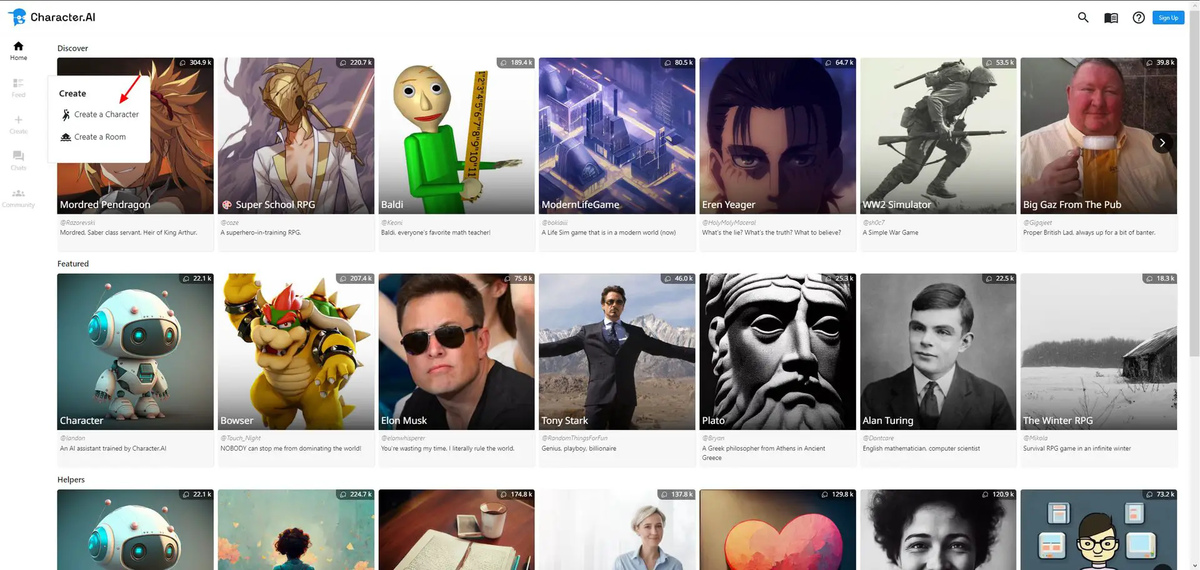Image resolution: width=1200 pixels, height=570 pixels.
Task: Click creator name @Rozarevski
Action: pos(76,222)
